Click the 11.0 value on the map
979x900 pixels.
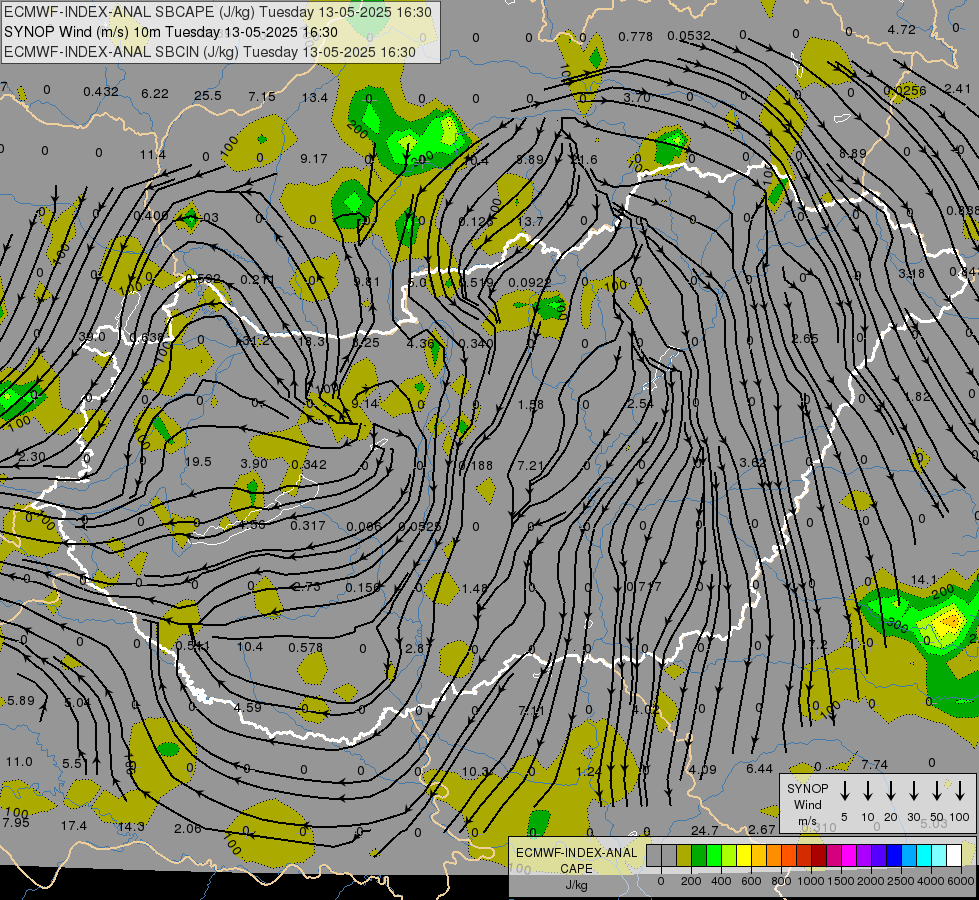point(19,761)
